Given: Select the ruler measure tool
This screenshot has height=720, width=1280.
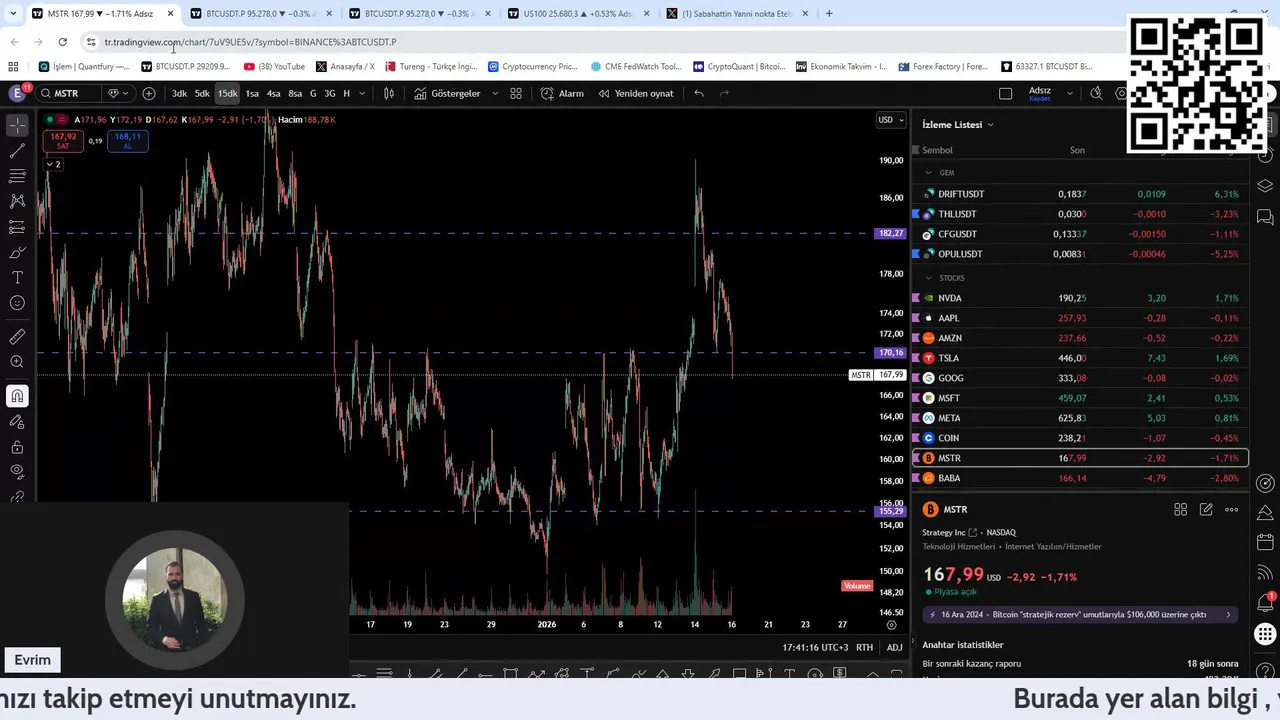Looking at the screenshot, I should tap(17, 337).
